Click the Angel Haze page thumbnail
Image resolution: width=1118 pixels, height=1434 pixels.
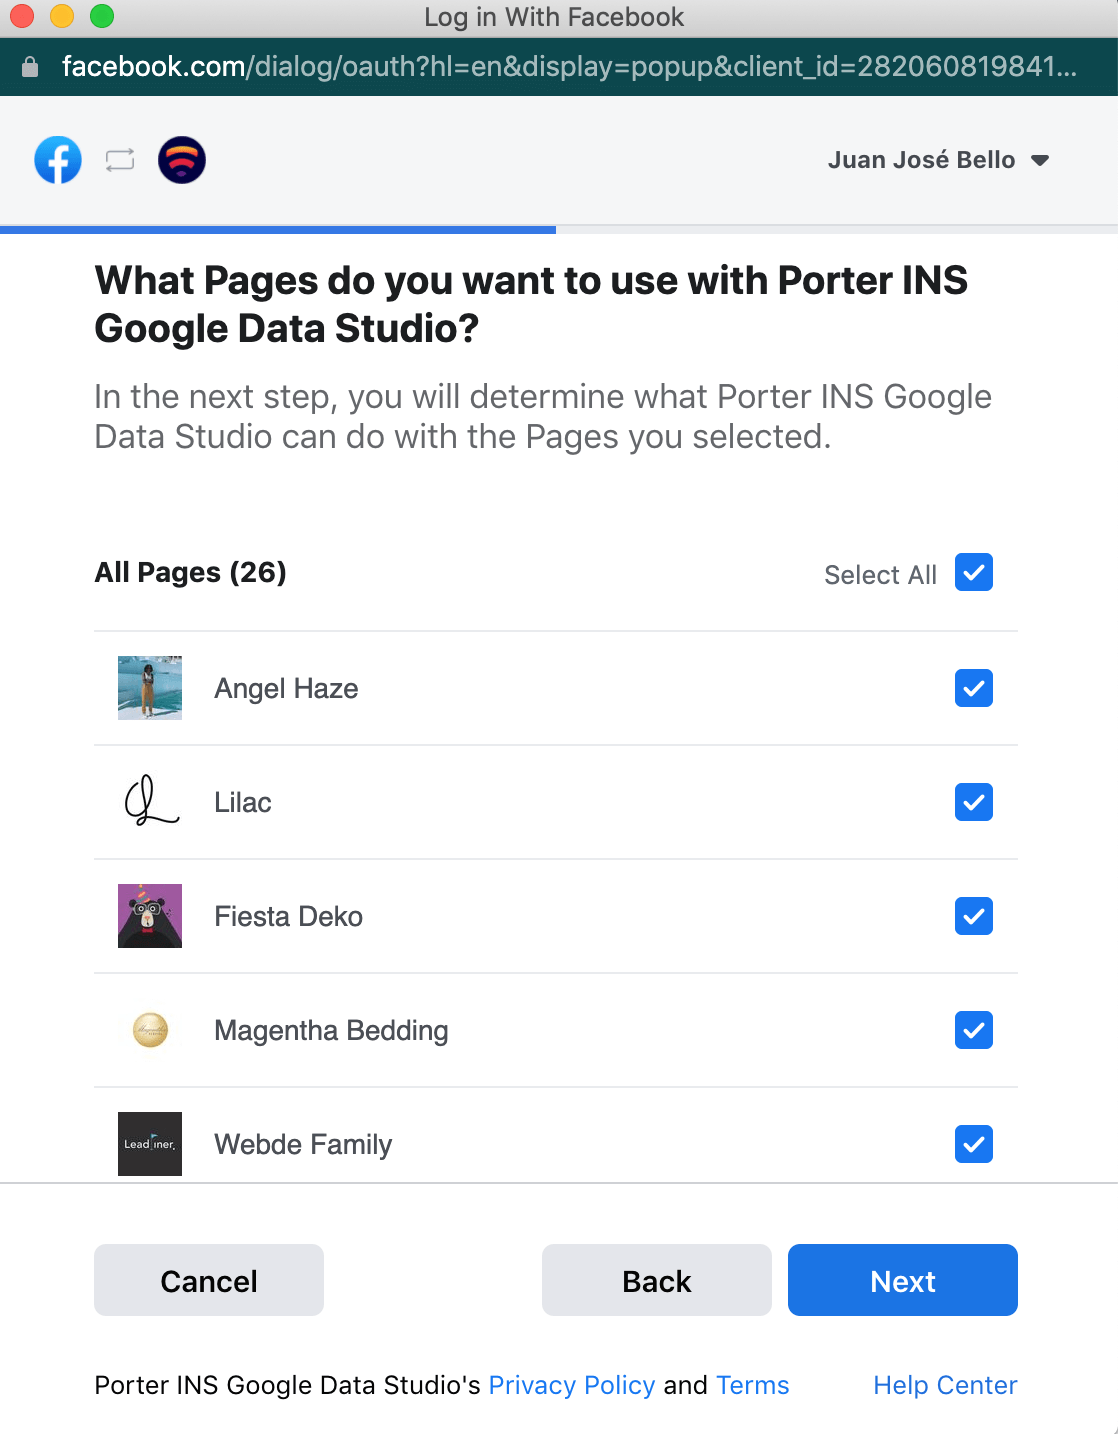click(x=150, y=688)
